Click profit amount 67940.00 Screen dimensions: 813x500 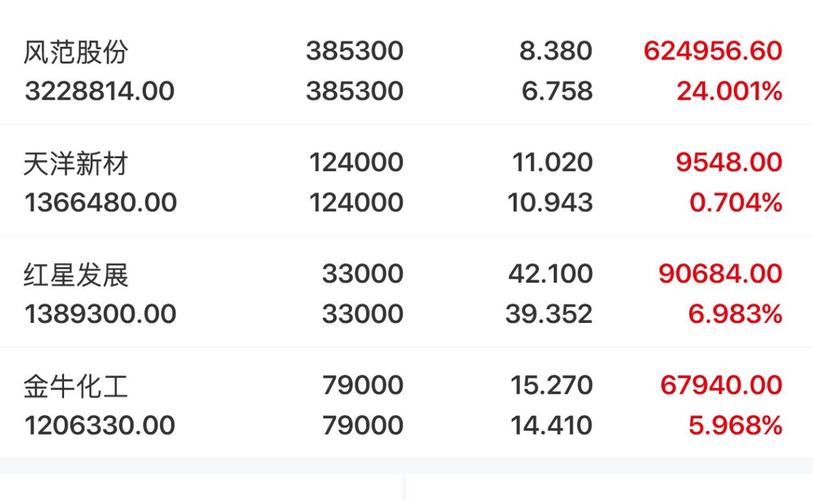(x=721, y=385)
